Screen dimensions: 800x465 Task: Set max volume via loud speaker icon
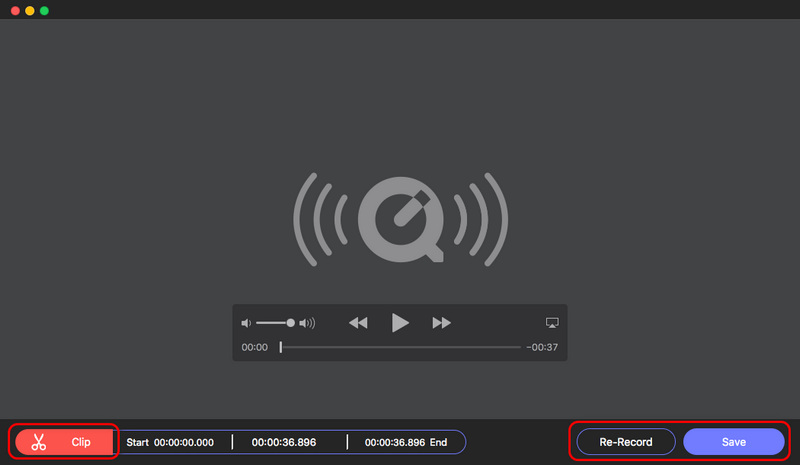(x=307, y=323)
